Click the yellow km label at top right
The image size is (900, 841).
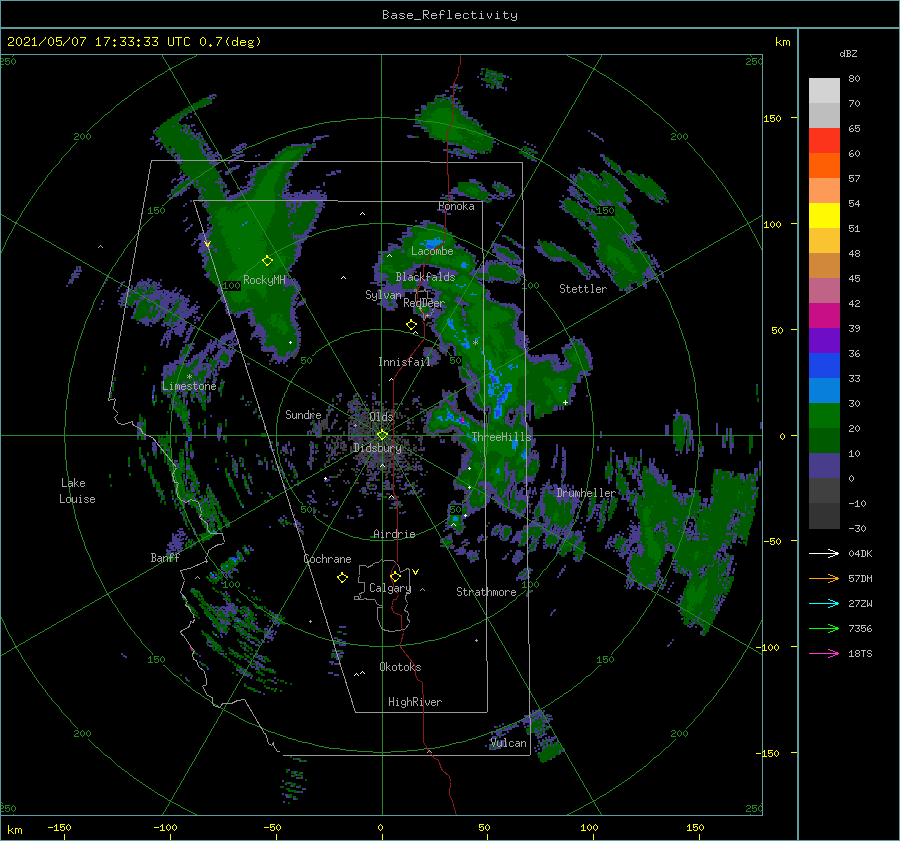coord(783,42)
